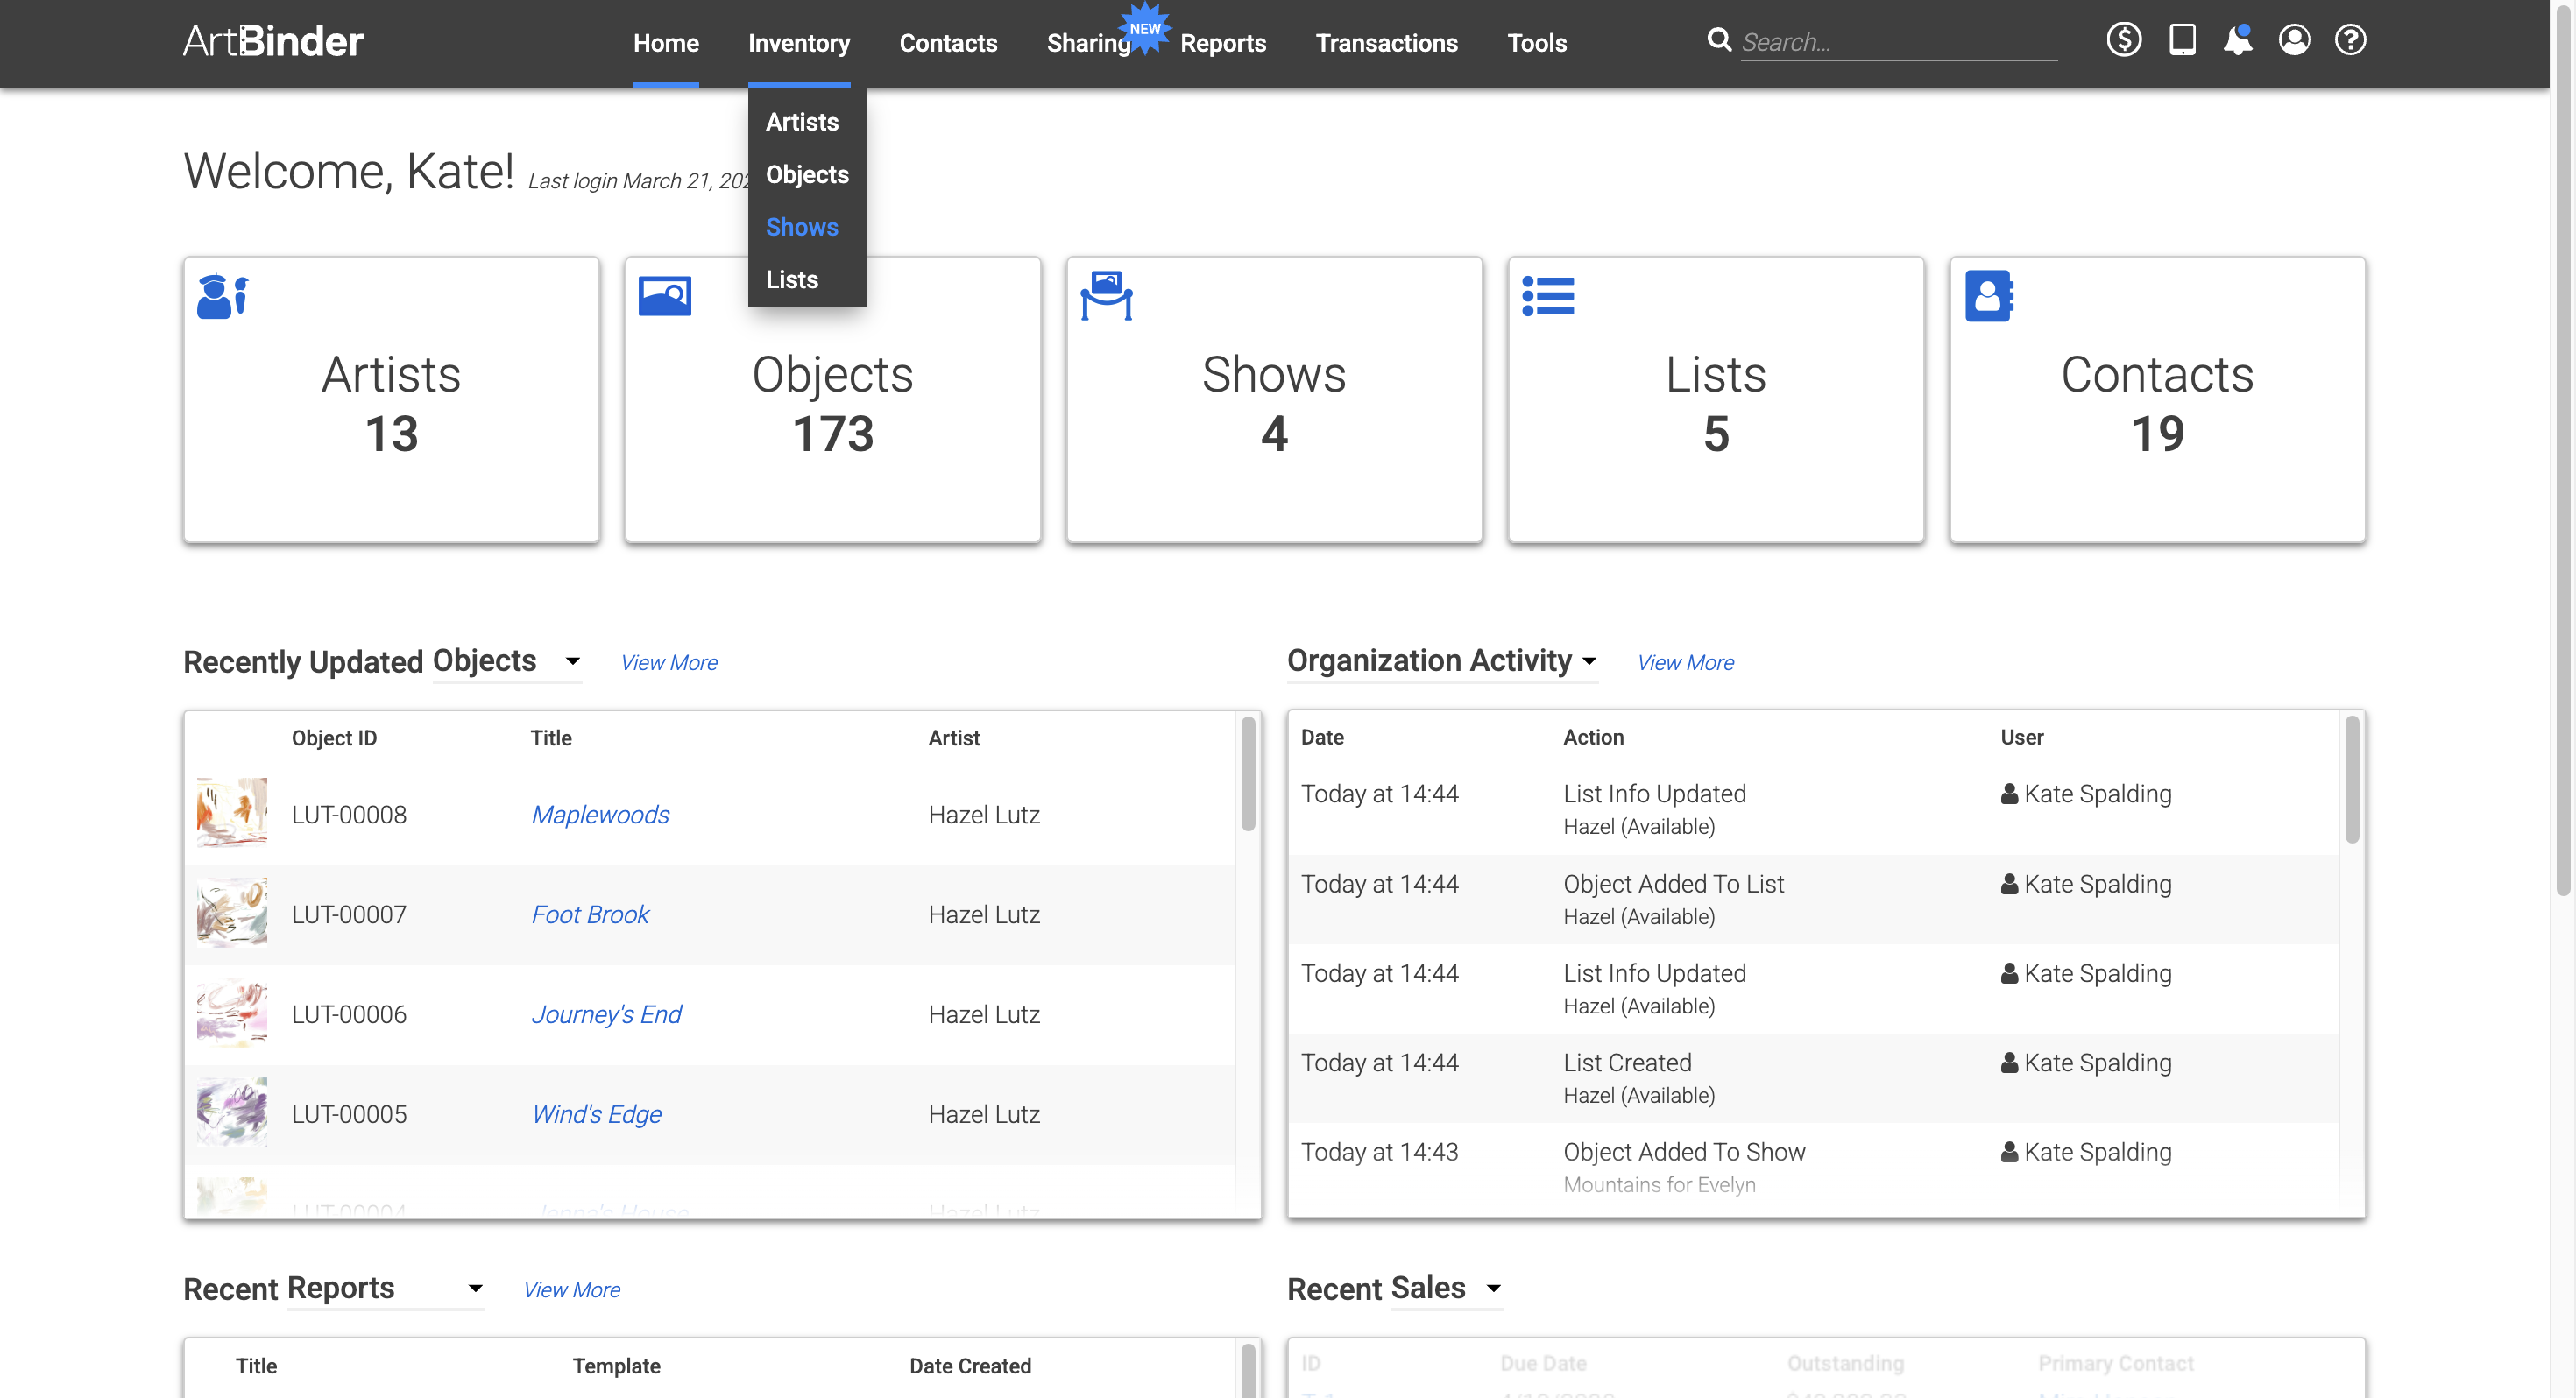
Task: Open the Objects 173 summary card
Action: (833, 399)
